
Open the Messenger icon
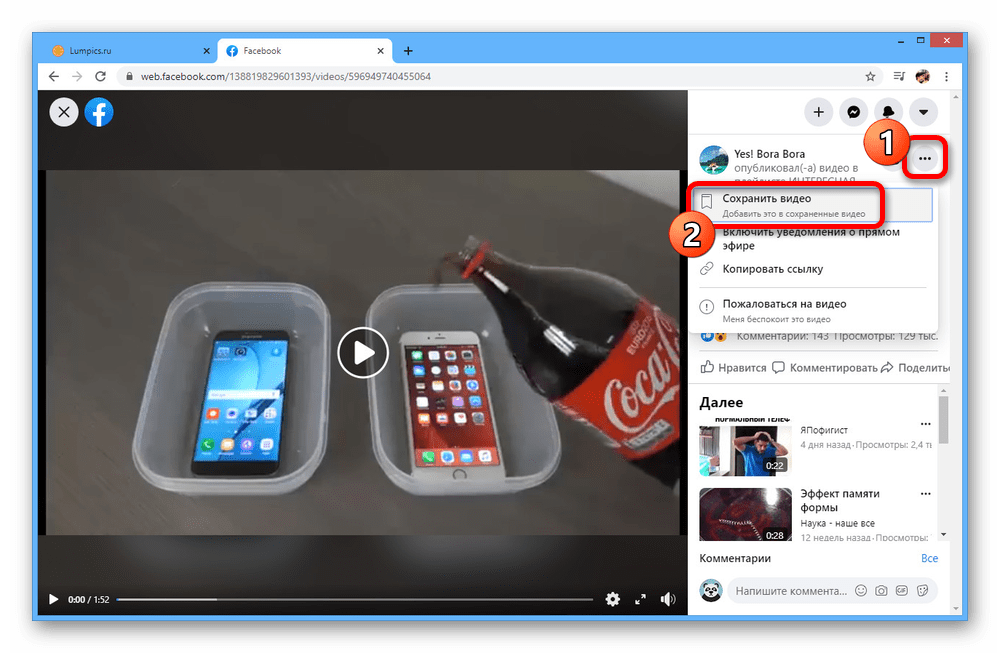coord(853,113)
